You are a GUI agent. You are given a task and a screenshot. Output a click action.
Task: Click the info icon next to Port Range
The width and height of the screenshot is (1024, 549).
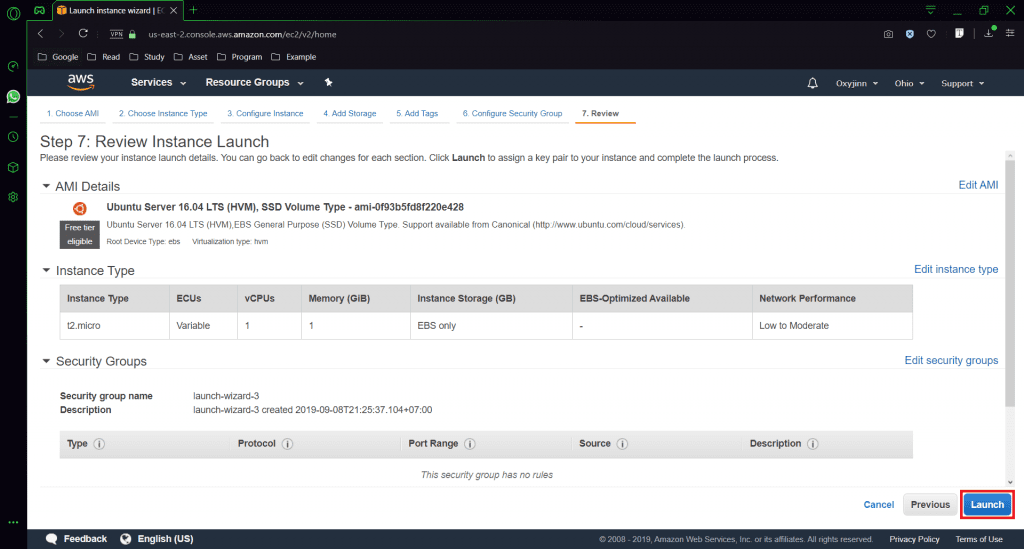click(469, 444)
